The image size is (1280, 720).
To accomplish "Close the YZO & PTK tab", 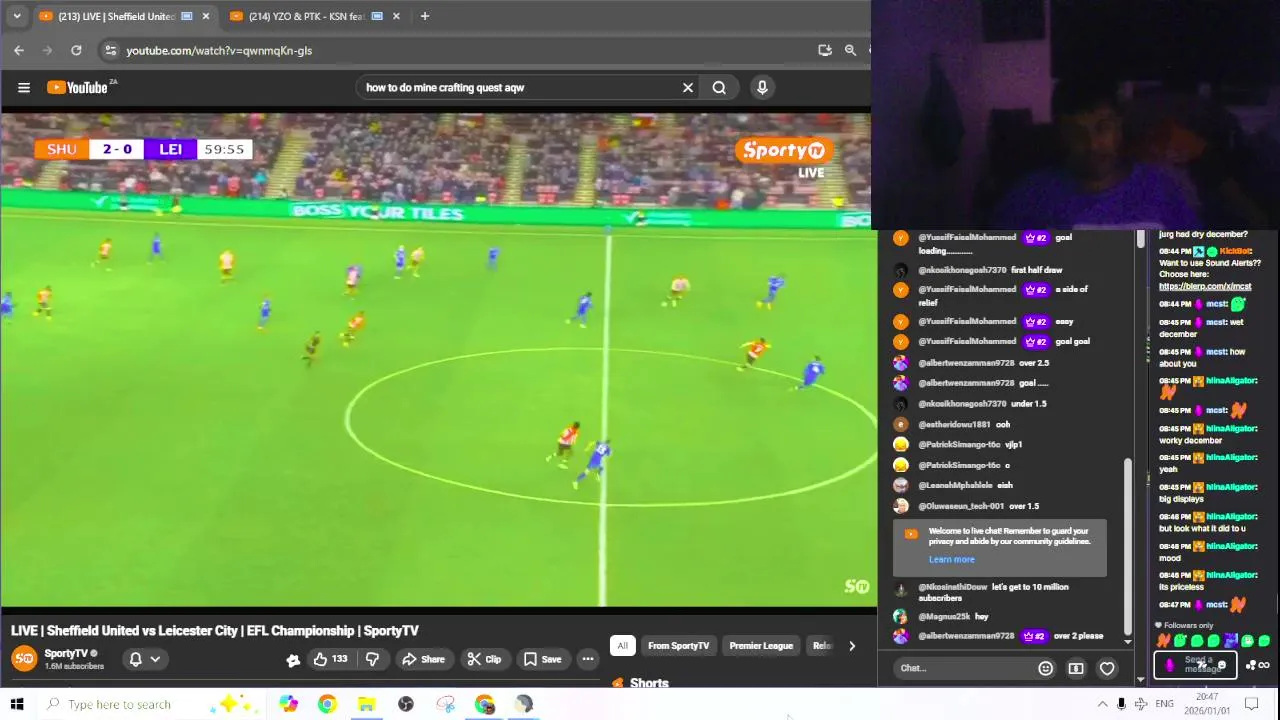I will [x=396, y=16].
